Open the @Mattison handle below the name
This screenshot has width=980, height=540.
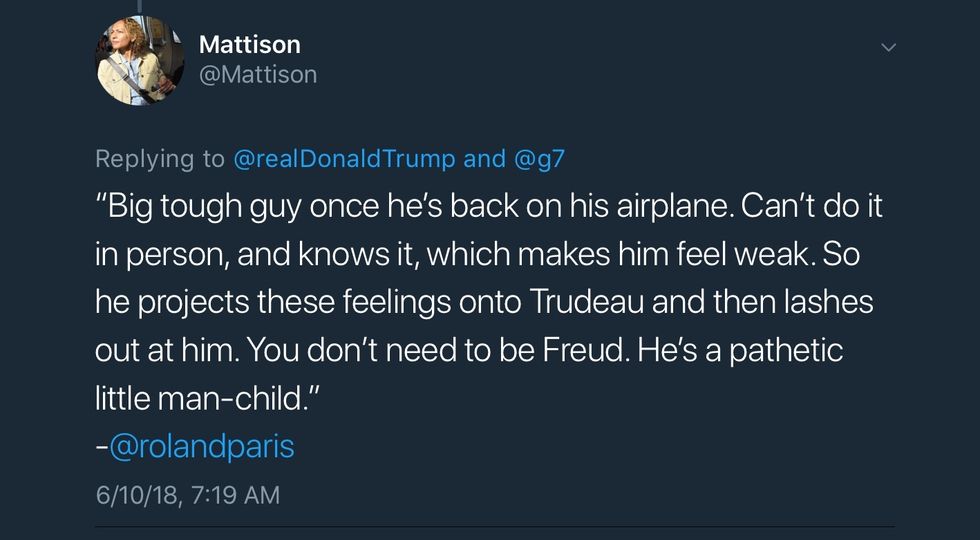(x=258, y=75)
